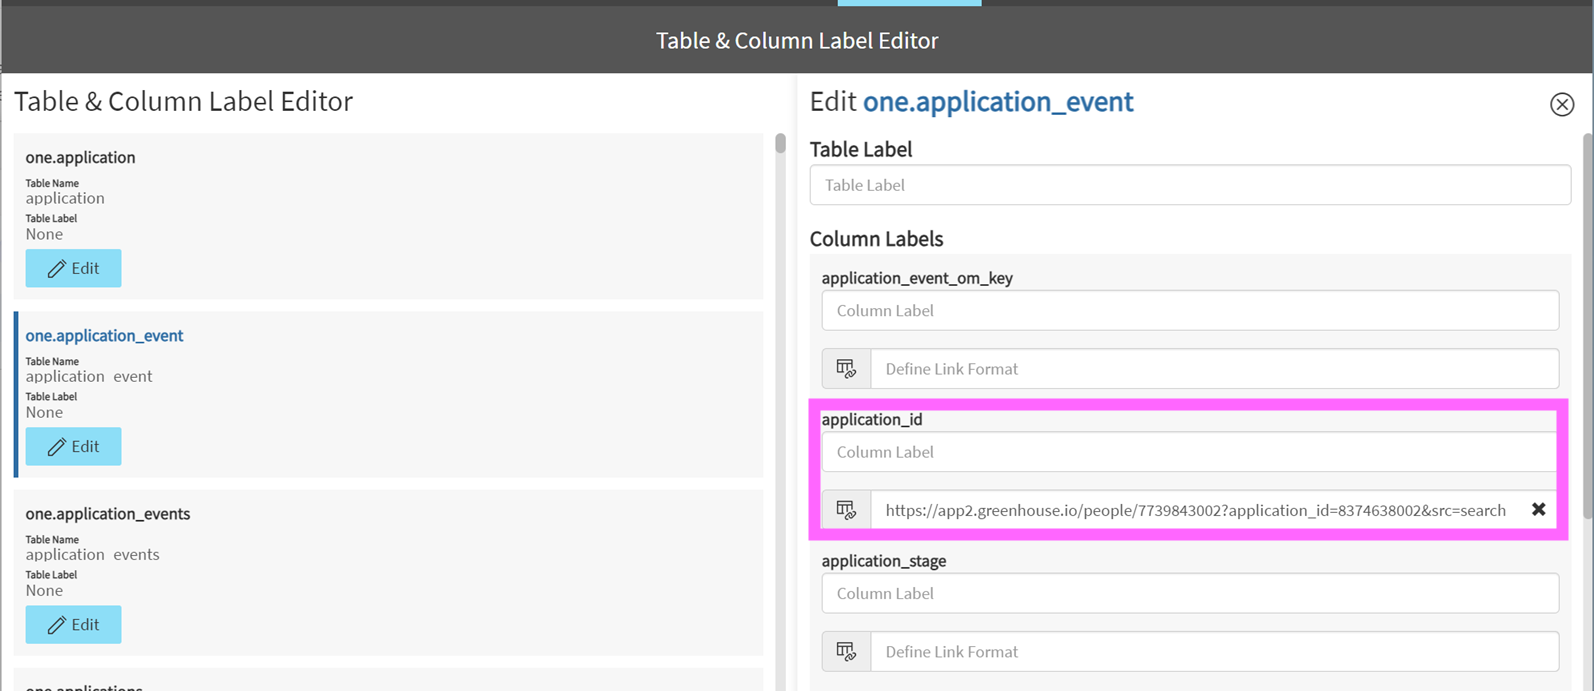The height and width of the screenshot is (691, 1594).
Task: Edit the one.application table labels
Action: (x=73, y=268)
